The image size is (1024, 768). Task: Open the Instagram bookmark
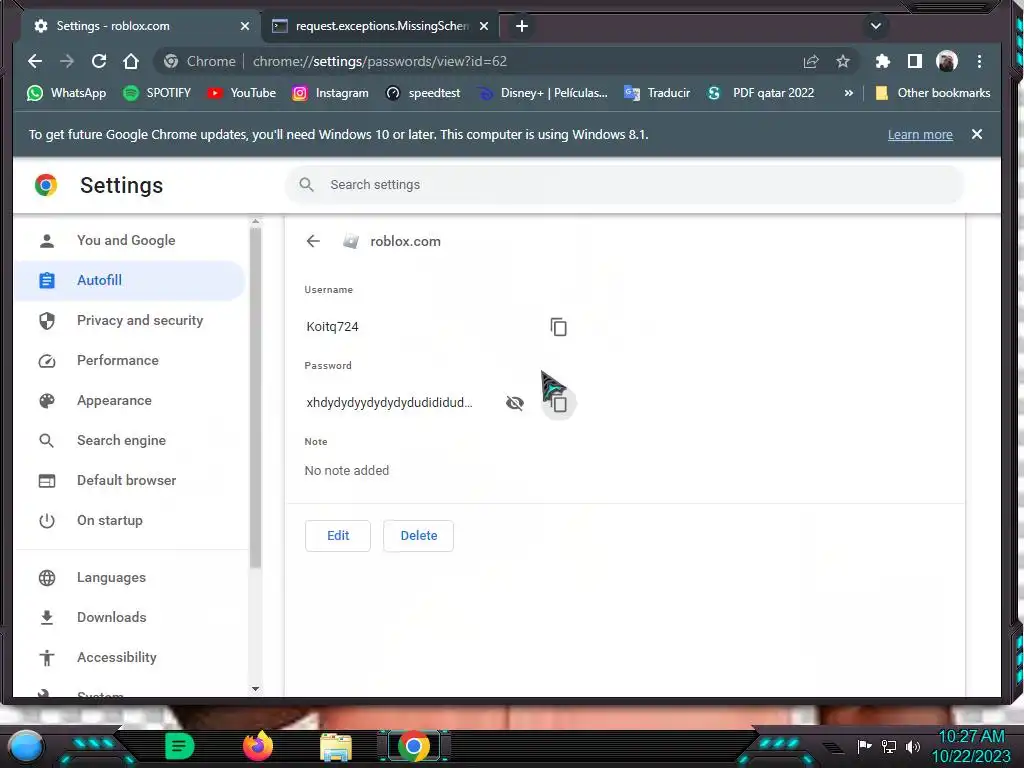[x=330, y=93]
